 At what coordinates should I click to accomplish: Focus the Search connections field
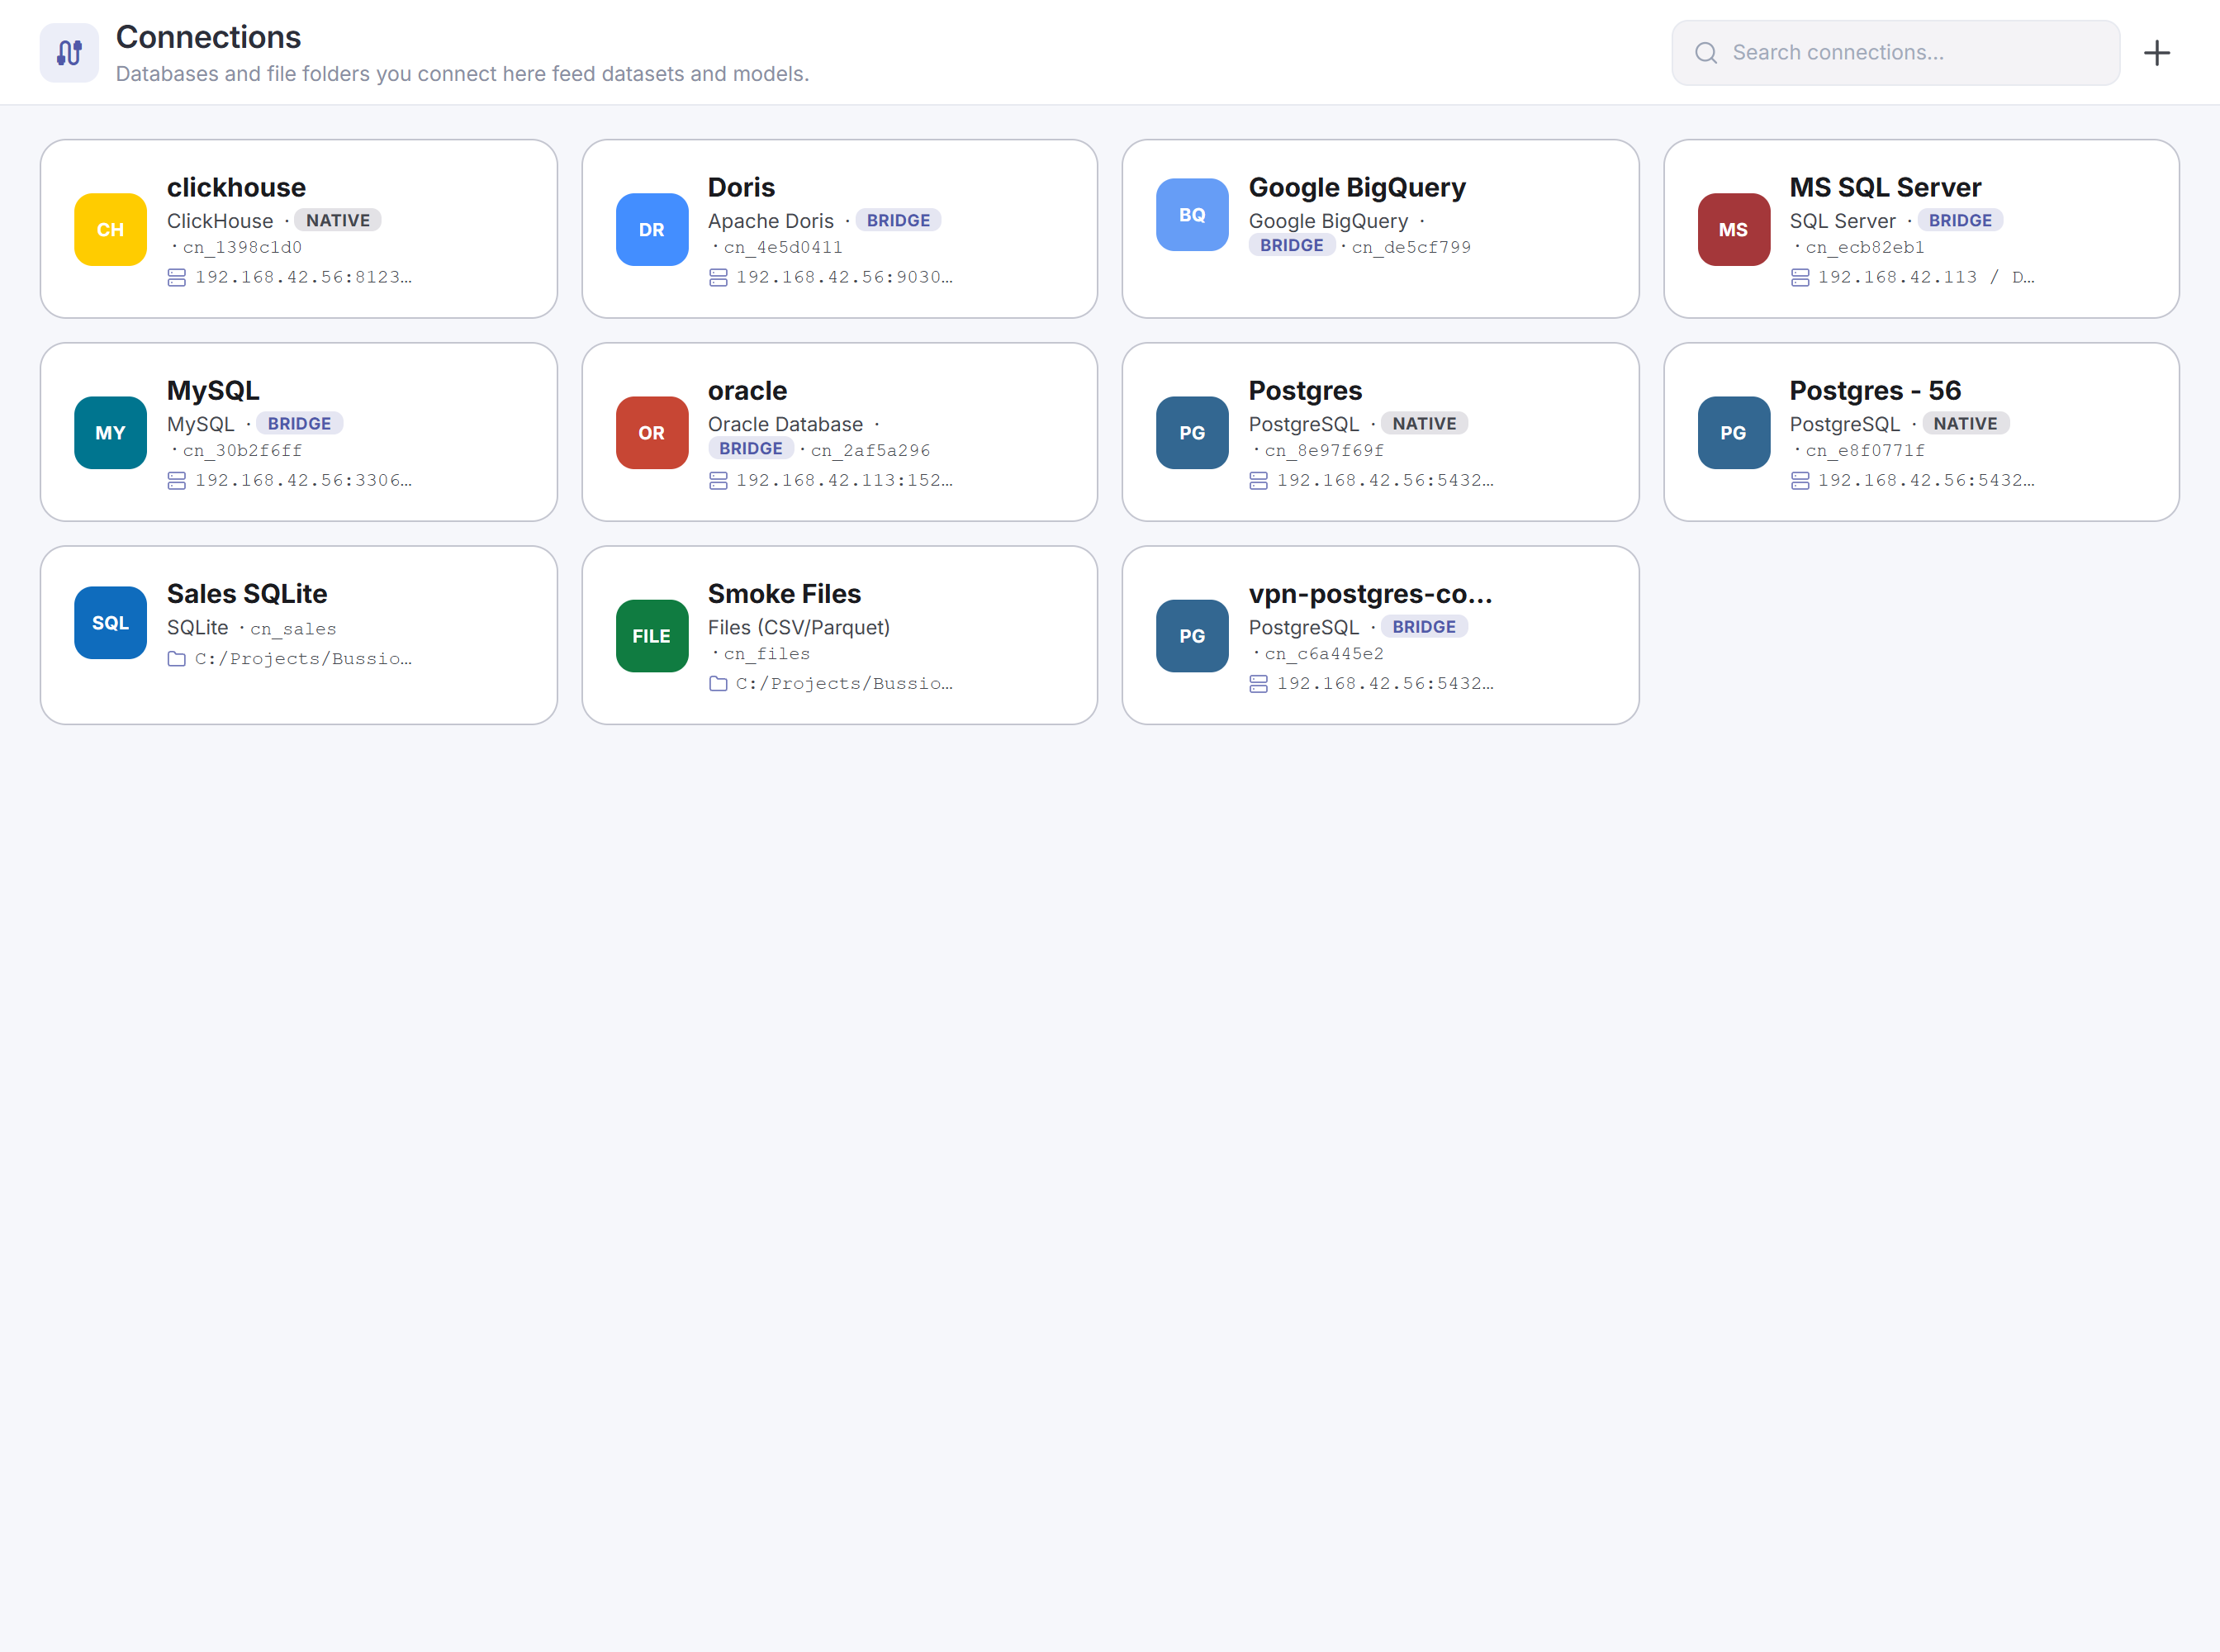click(1896, 53)
